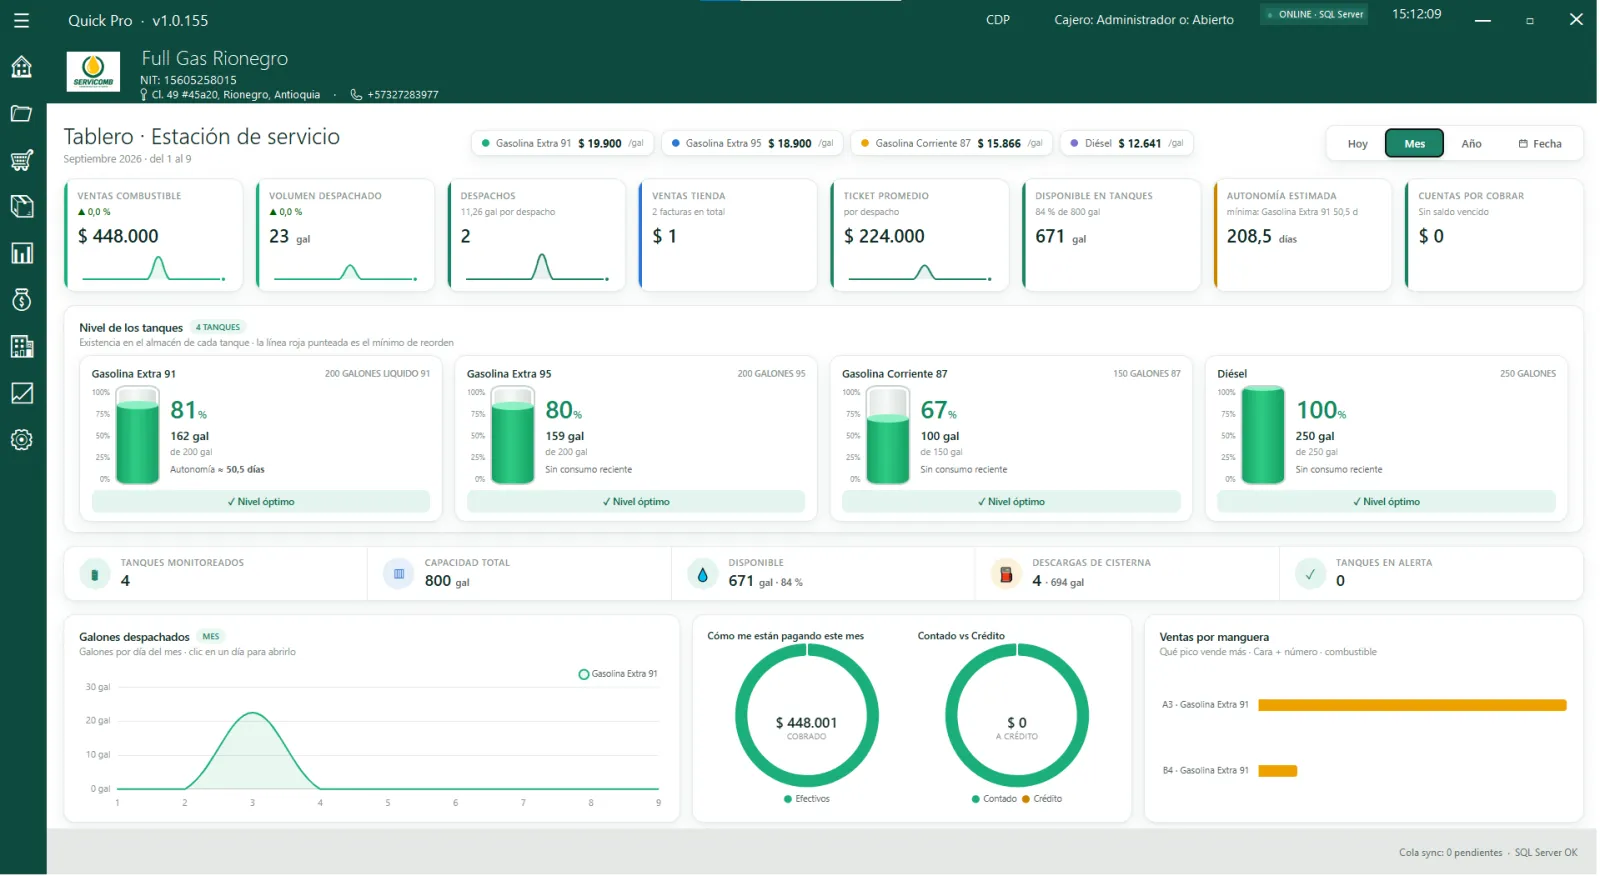1600x876 pixels.
Task: Click the Gasolina Extra 91 tank level gauge
Action: 138,436
